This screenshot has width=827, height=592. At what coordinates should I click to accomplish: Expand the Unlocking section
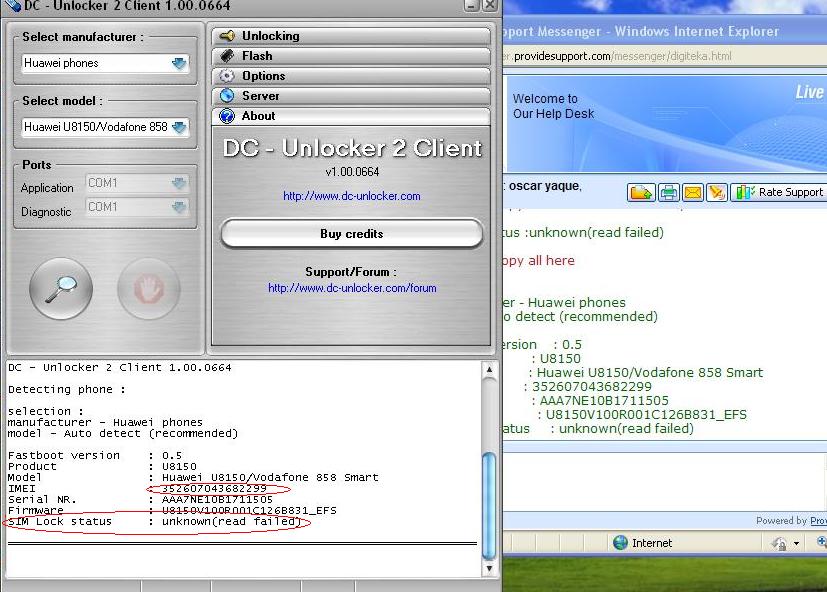[351, 36]
